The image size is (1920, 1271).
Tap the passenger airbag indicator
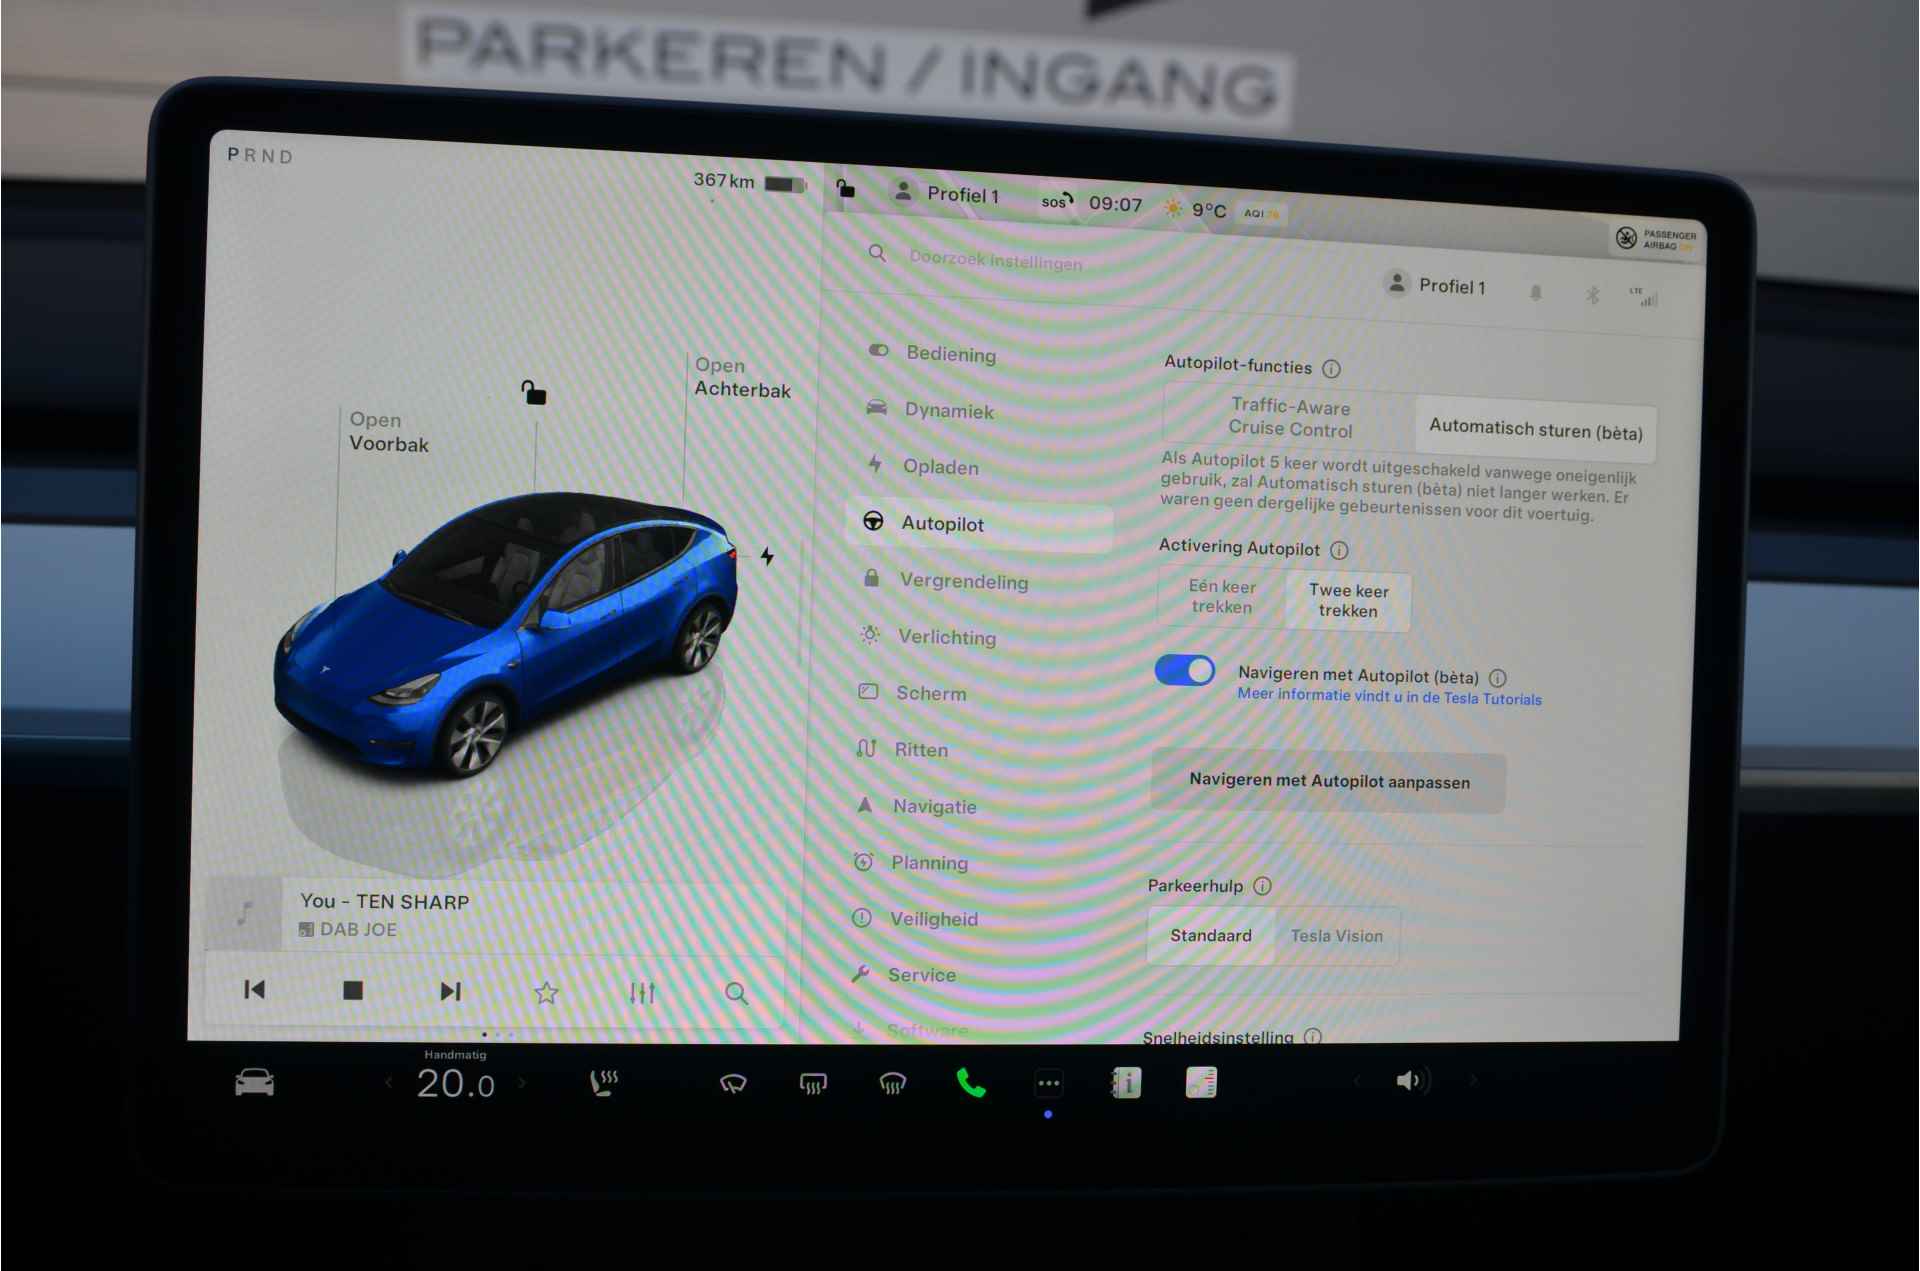(1655, 239)
